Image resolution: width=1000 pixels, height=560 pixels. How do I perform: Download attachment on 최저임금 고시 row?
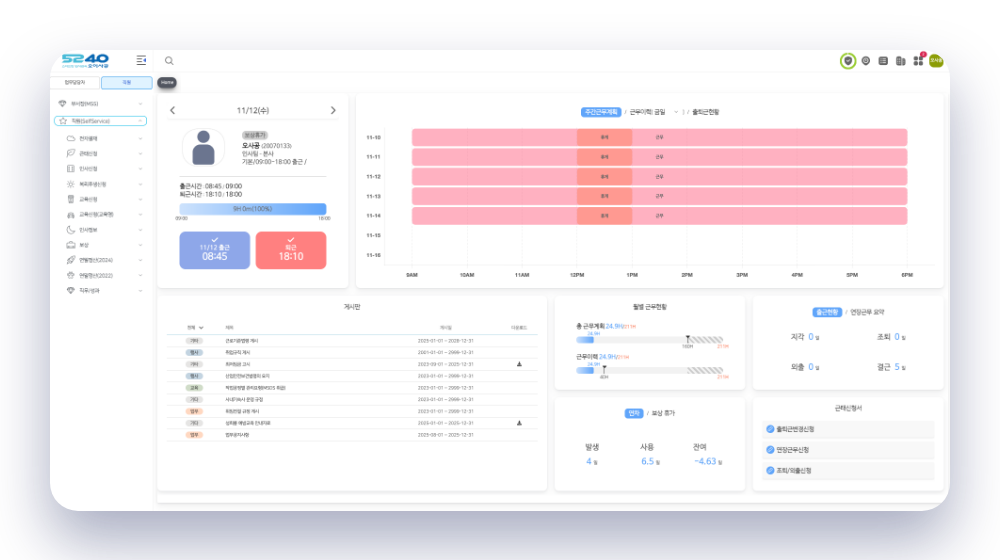point(519,364)
